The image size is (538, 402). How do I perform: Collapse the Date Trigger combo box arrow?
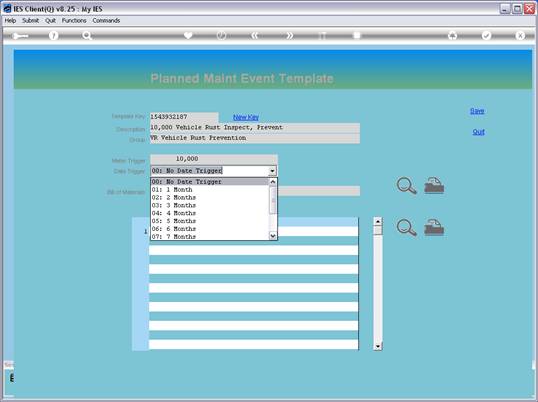tap(272, 171)
